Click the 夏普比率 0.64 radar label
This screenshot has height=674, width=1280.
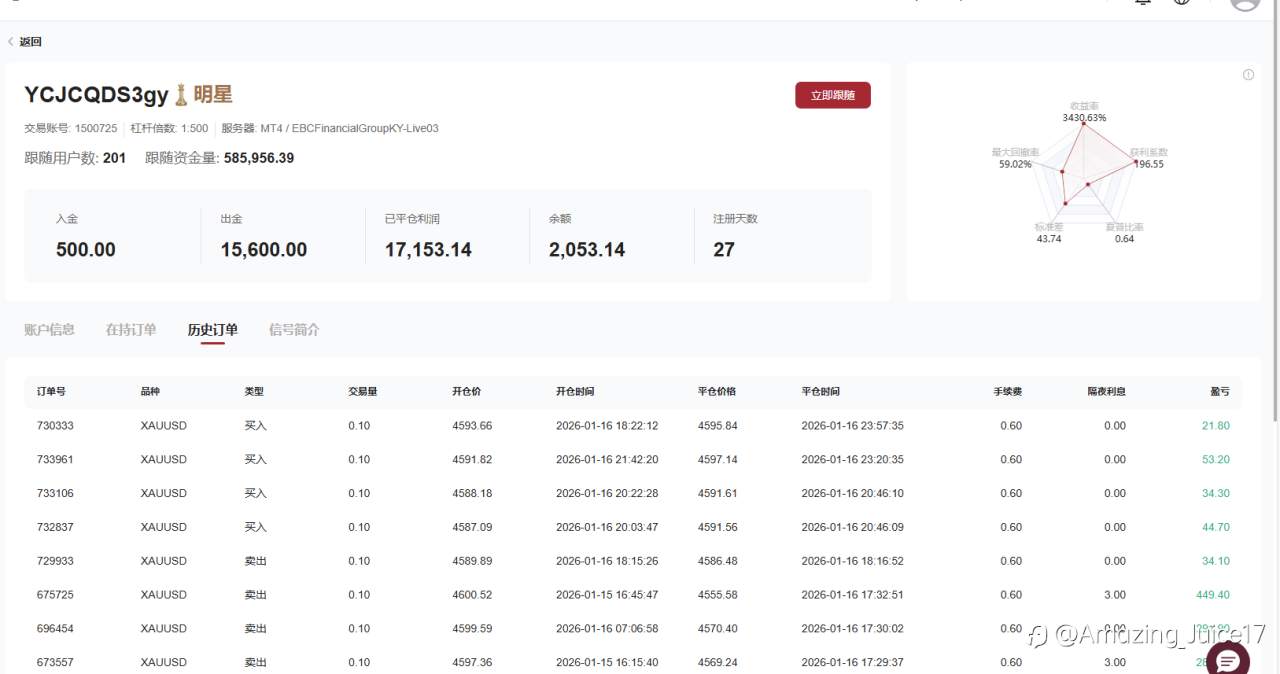click(x=1125, y=233)
